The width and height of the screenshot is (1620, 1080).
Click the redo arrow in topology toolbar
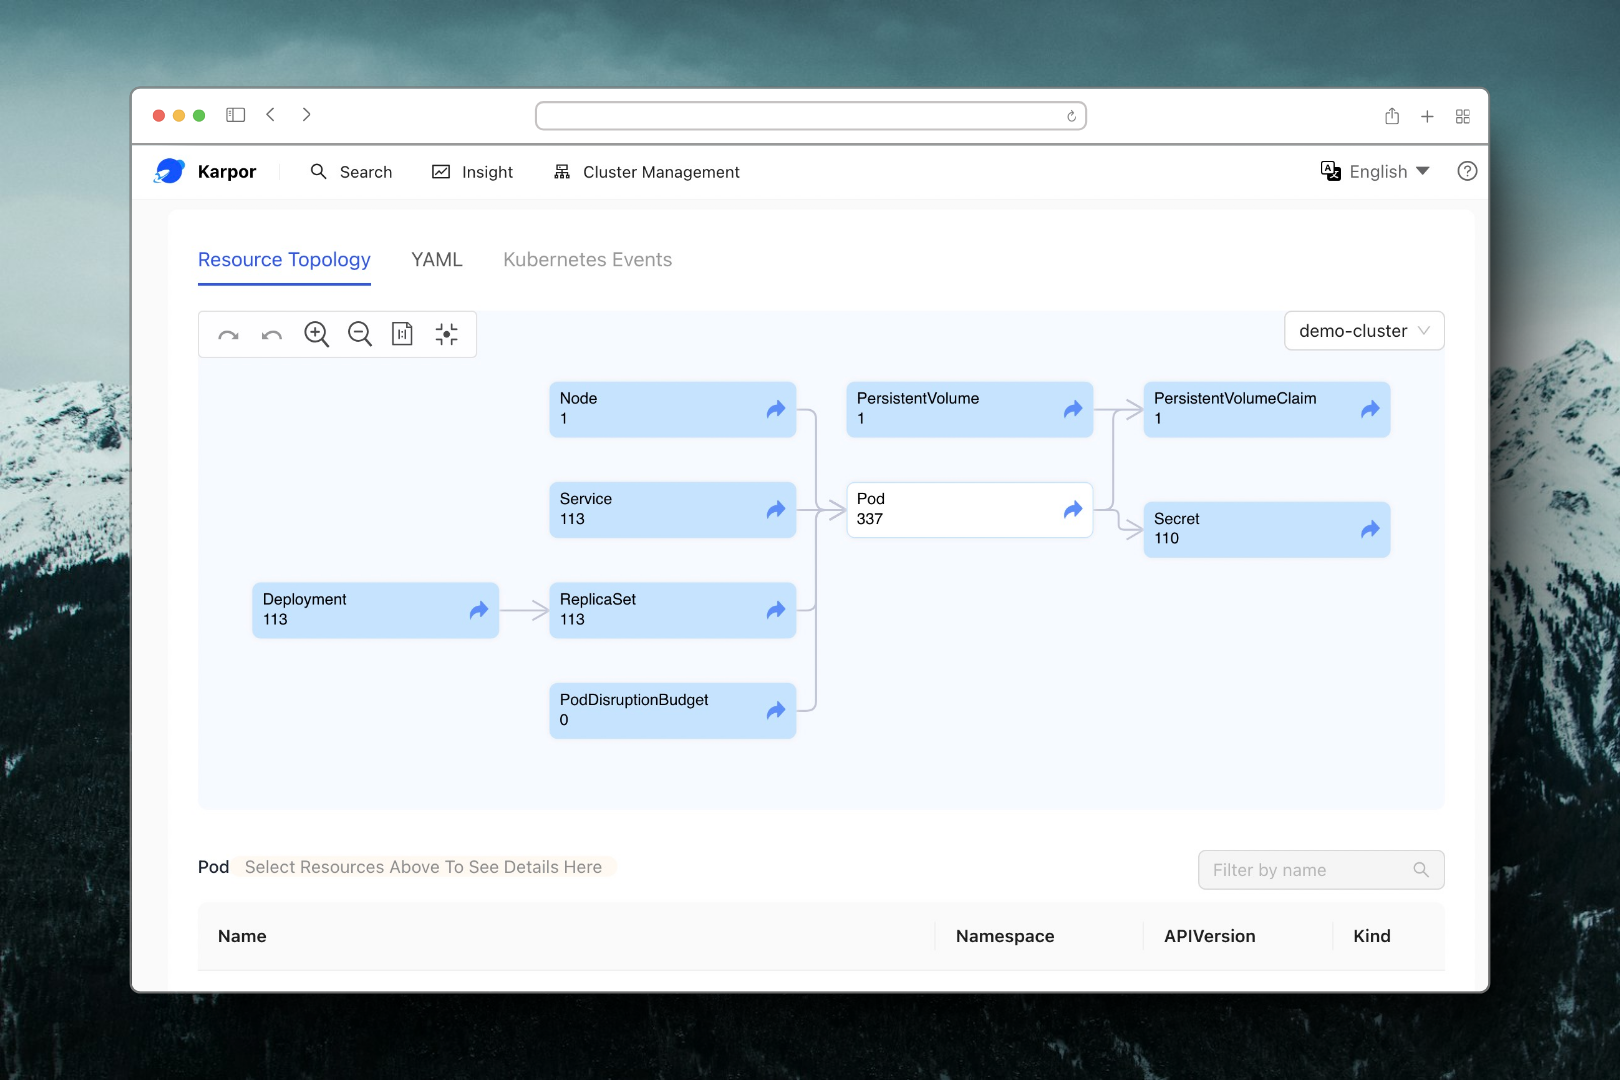coord(228,335)
